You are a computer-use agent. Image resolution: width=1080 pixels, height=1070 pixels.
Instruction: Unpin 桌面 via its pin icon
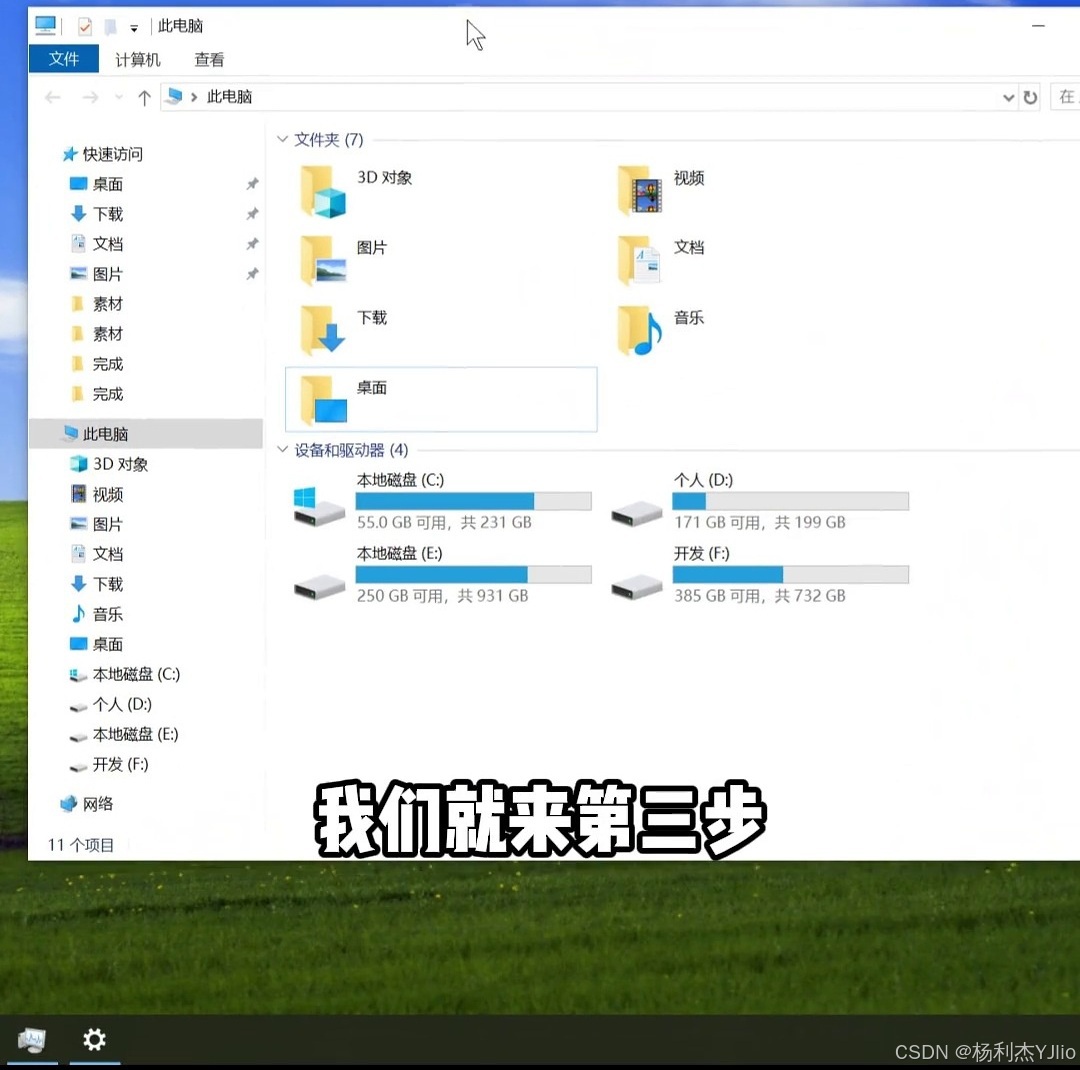[252, 184]
